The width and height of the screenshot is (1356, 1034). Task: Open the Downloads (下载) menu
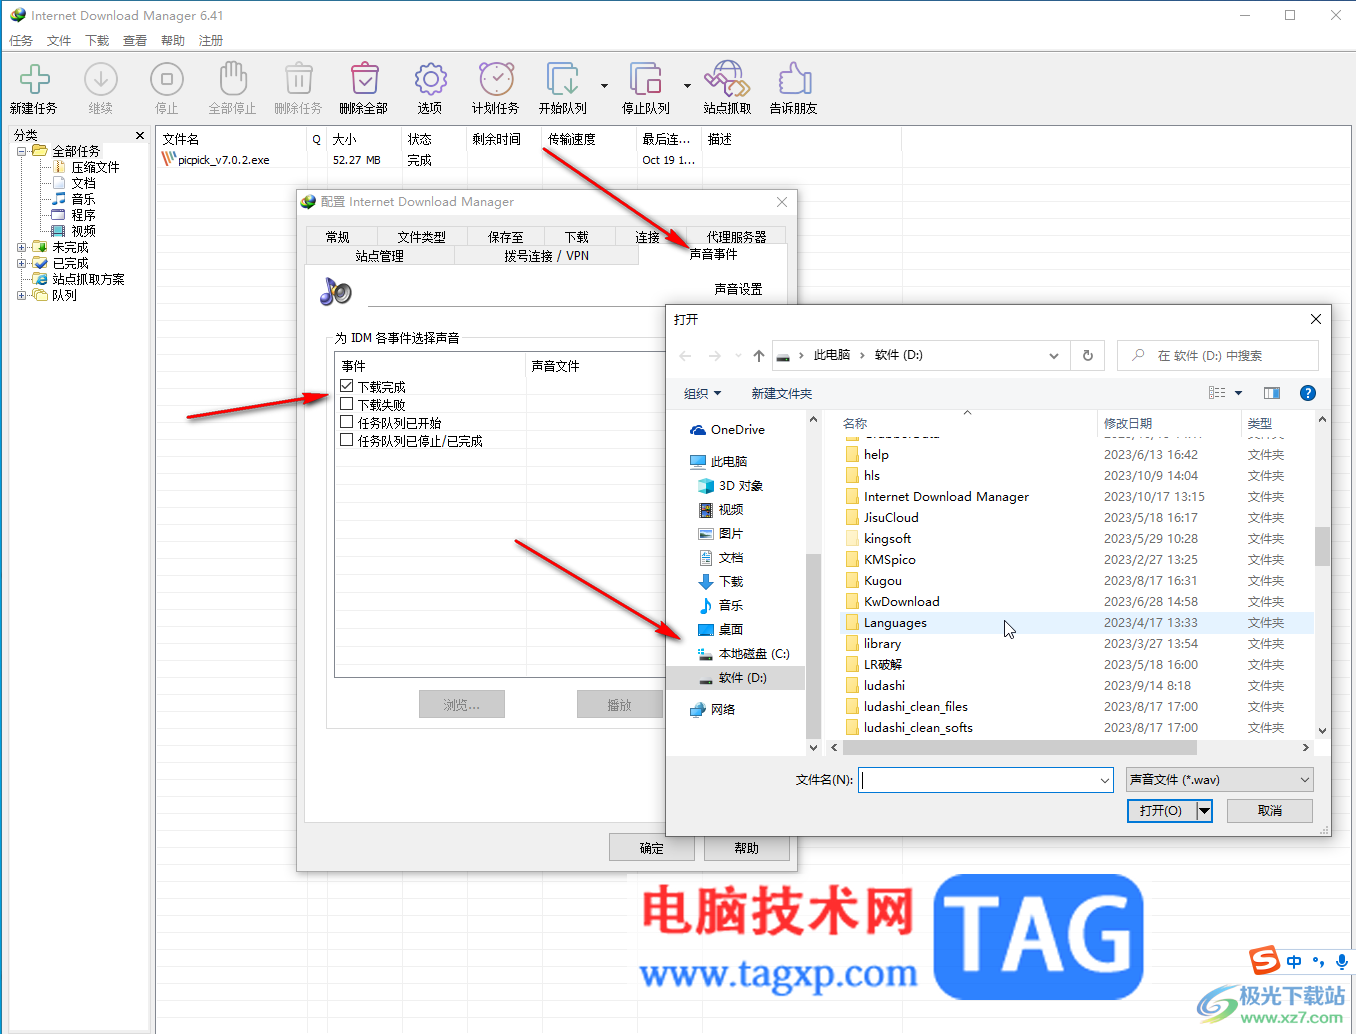pyautogui.click(x=97, y=41)
